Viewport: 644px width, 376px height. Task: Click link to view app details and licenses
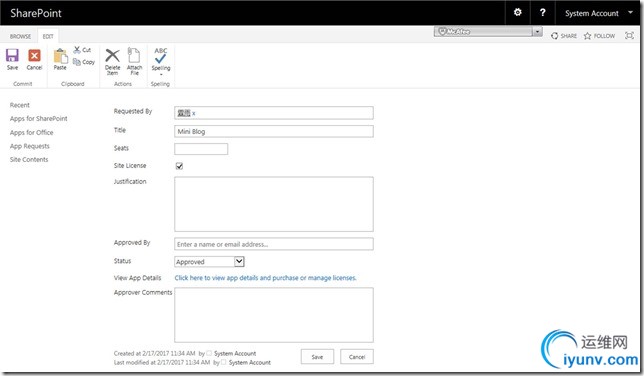click(x=265, y=278)
